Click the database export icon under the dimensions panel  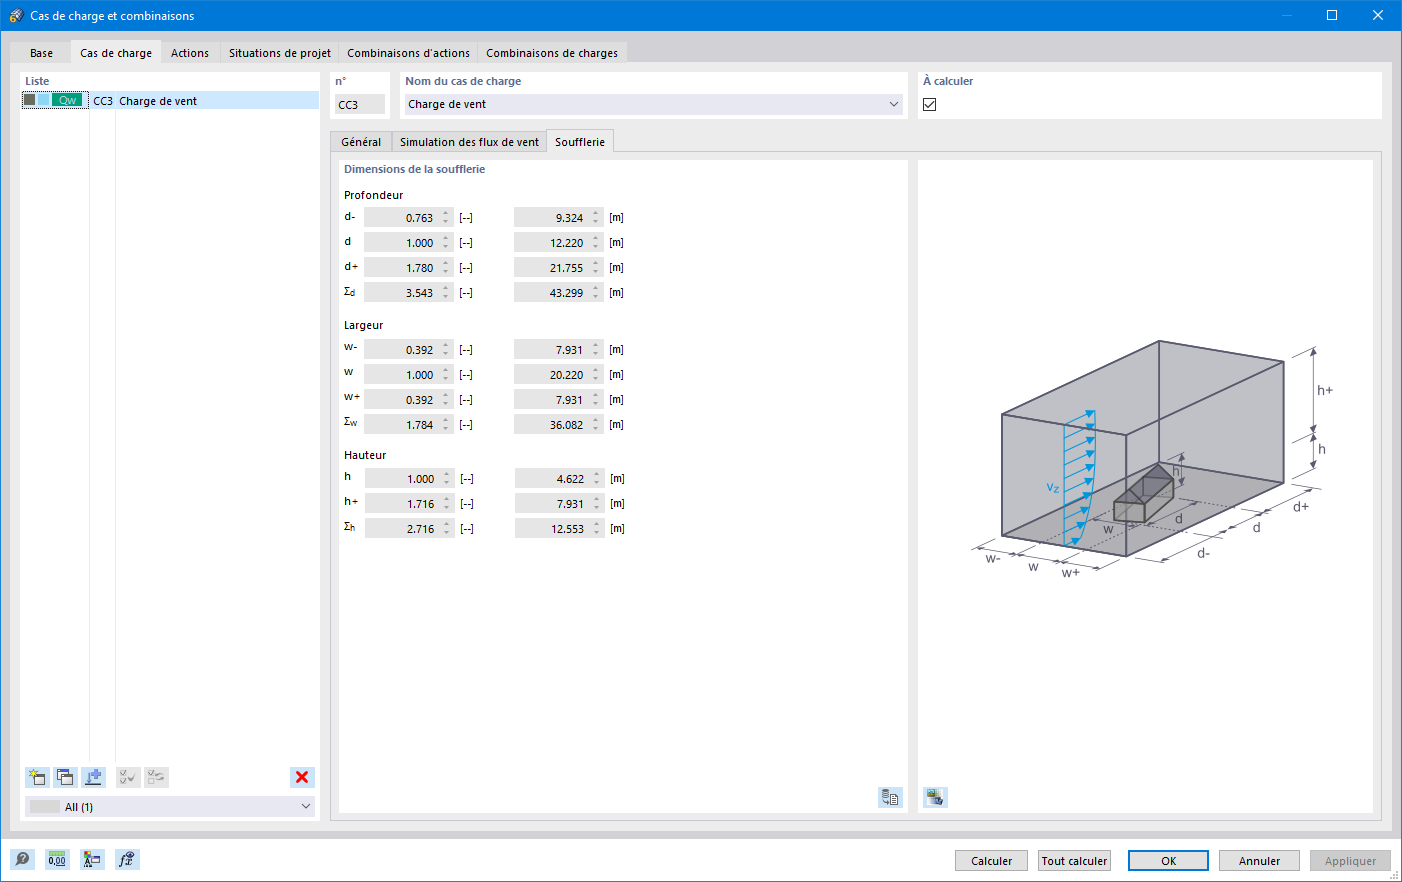coord(890,797)
